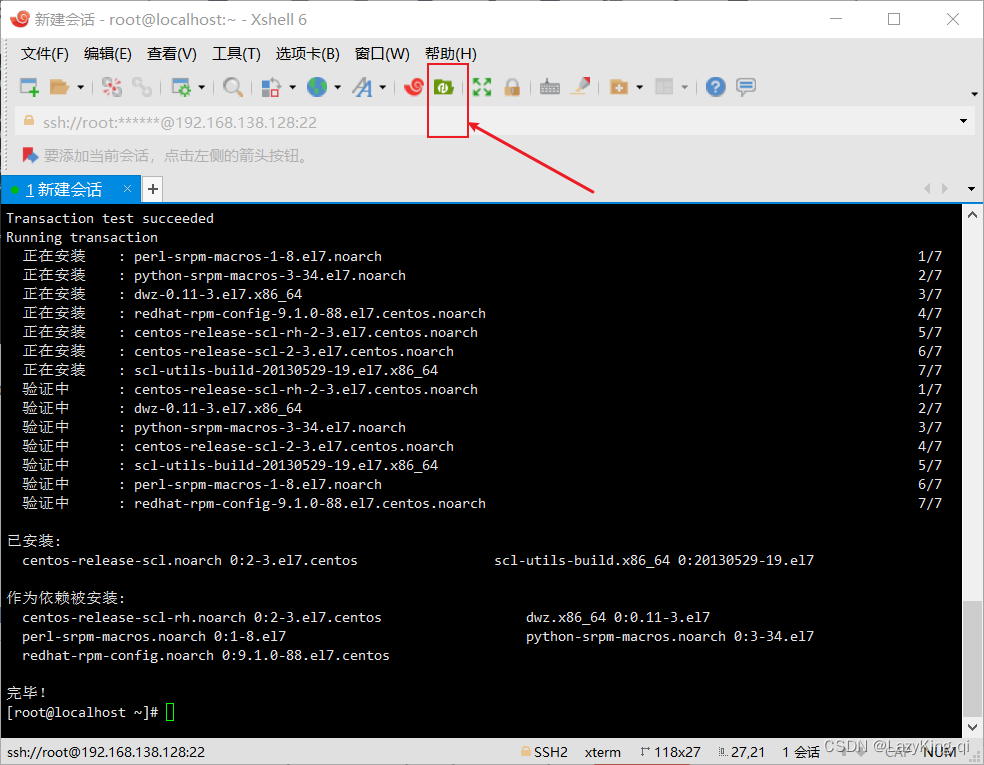Click the Open Session folder icon
The height and width of the screenshot is (765, 984).
(x=59, y=87)
